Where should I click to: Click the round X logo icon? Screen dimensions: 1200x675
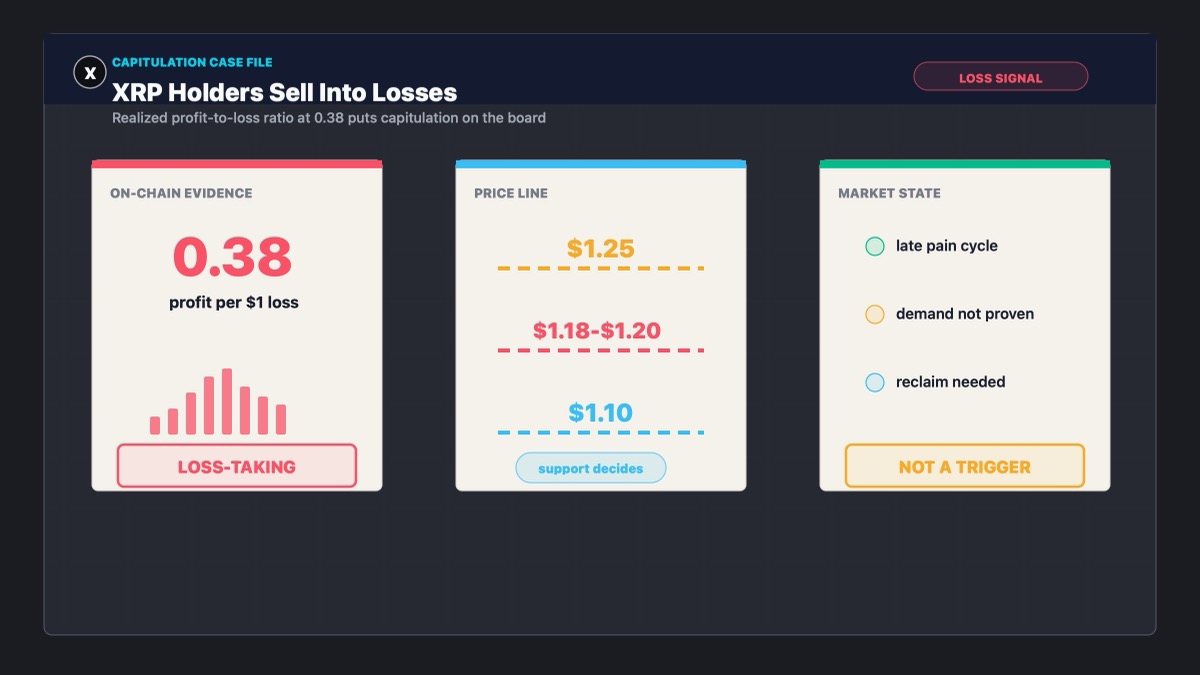click(x=90, y=72)
